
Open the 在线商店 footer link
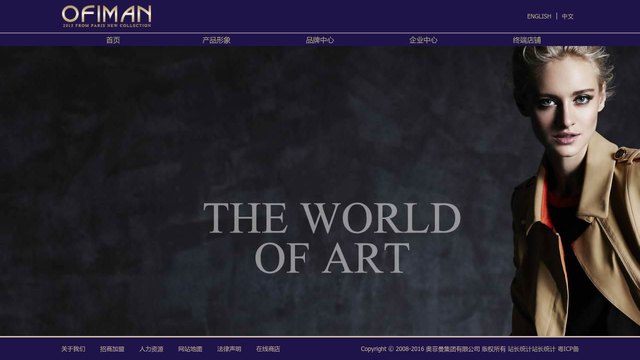tap(268, 349)
